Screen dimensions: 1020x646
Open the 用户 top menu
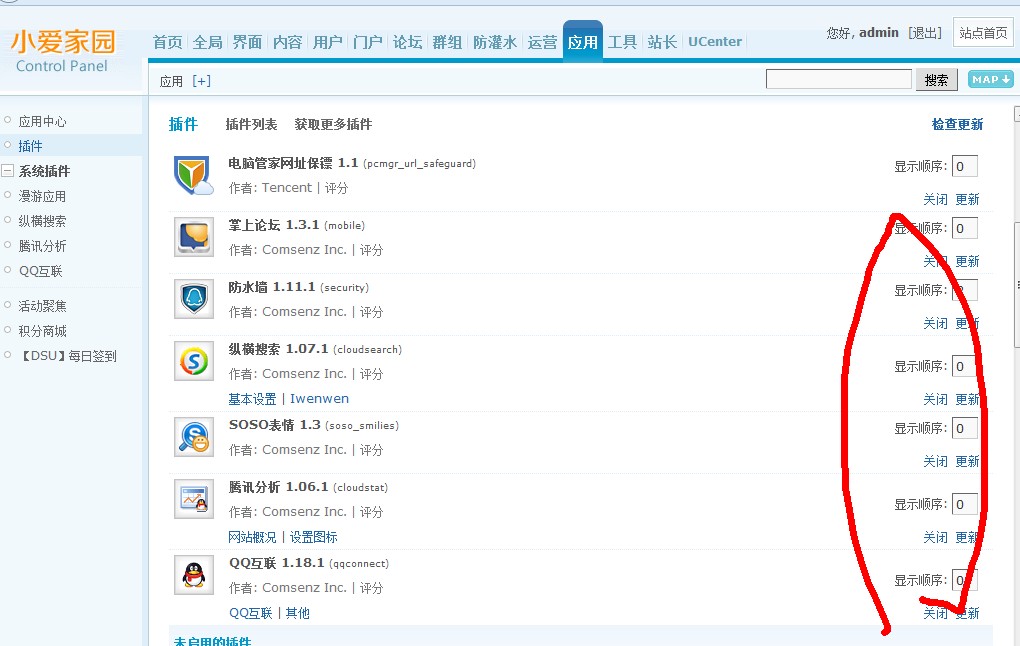pyautogui.click(x=327, y=42)
